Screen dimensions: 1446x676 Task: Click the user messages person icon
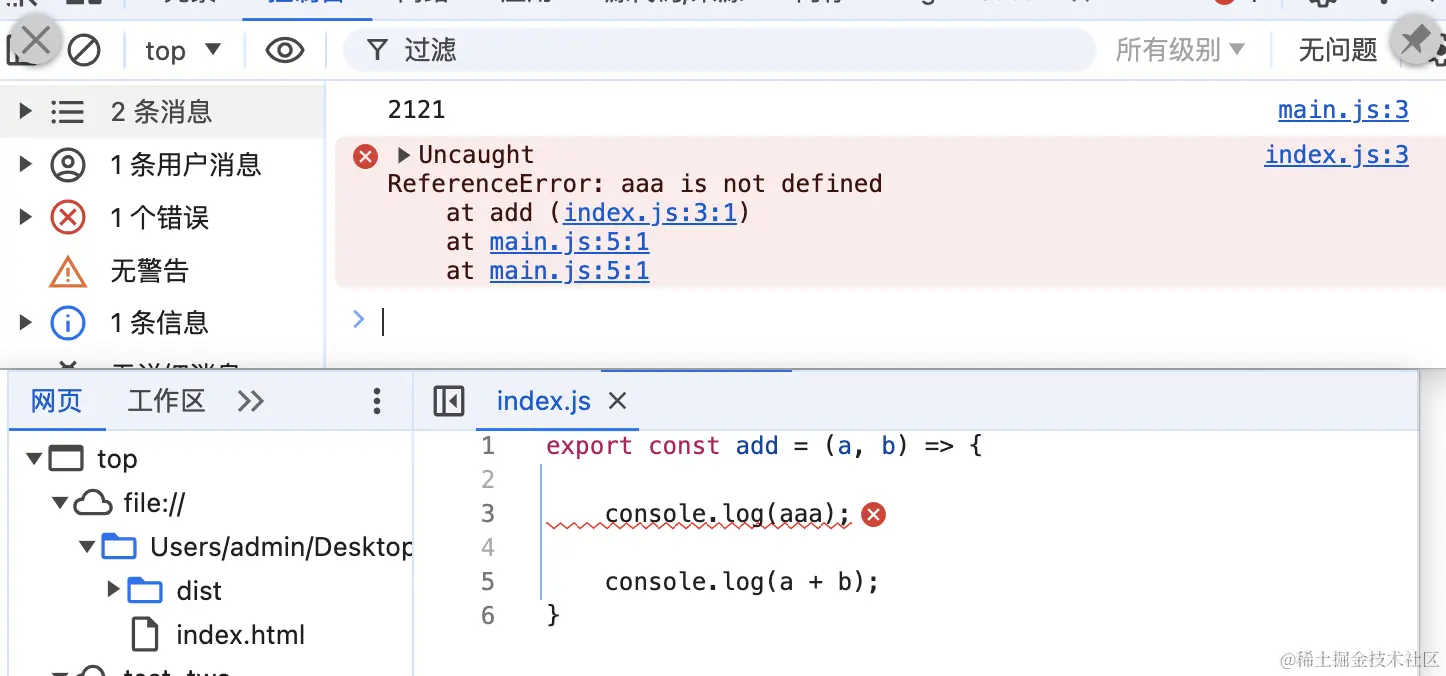[68, 164]
